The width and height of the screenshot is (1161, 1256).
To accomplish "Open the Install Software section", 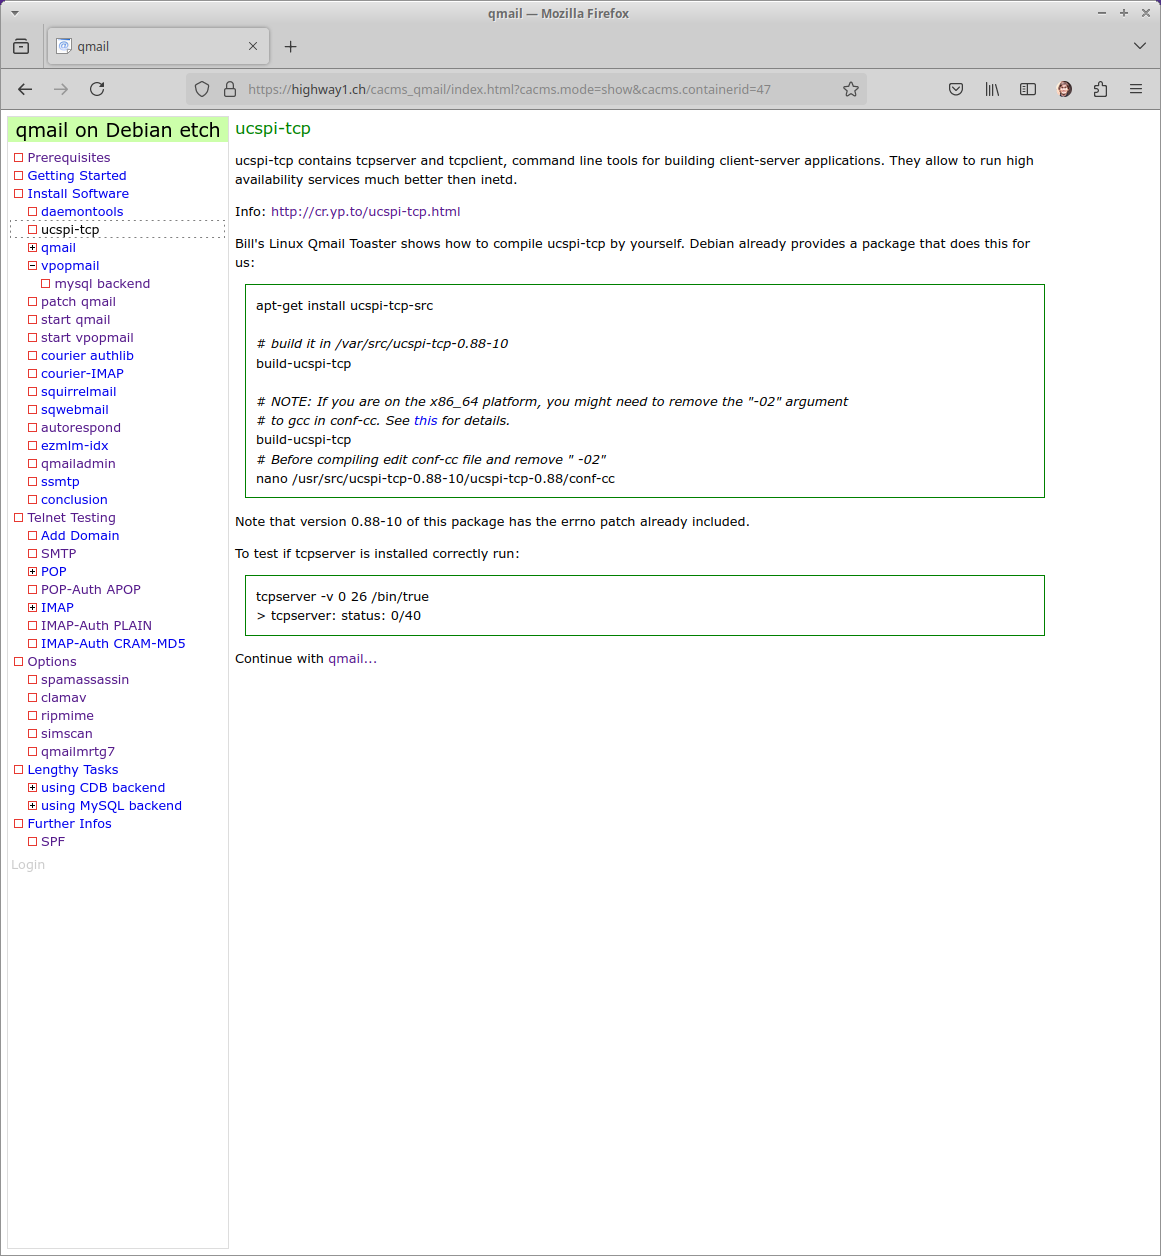I will [x=78, y=194].
